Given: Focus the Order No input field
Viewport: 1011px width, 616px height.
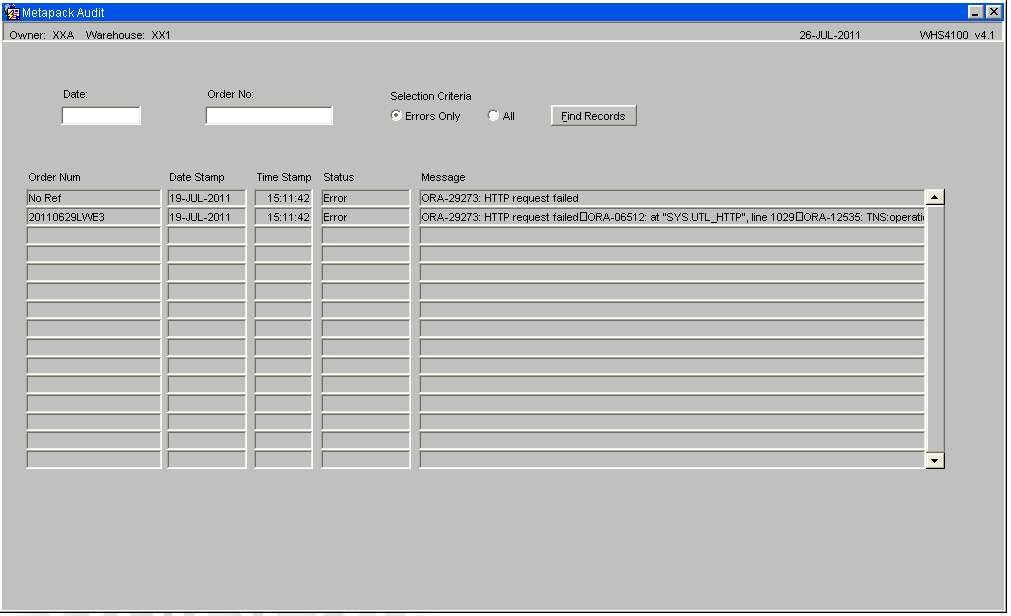Looking at the screenshot, I should pos(269,115).
